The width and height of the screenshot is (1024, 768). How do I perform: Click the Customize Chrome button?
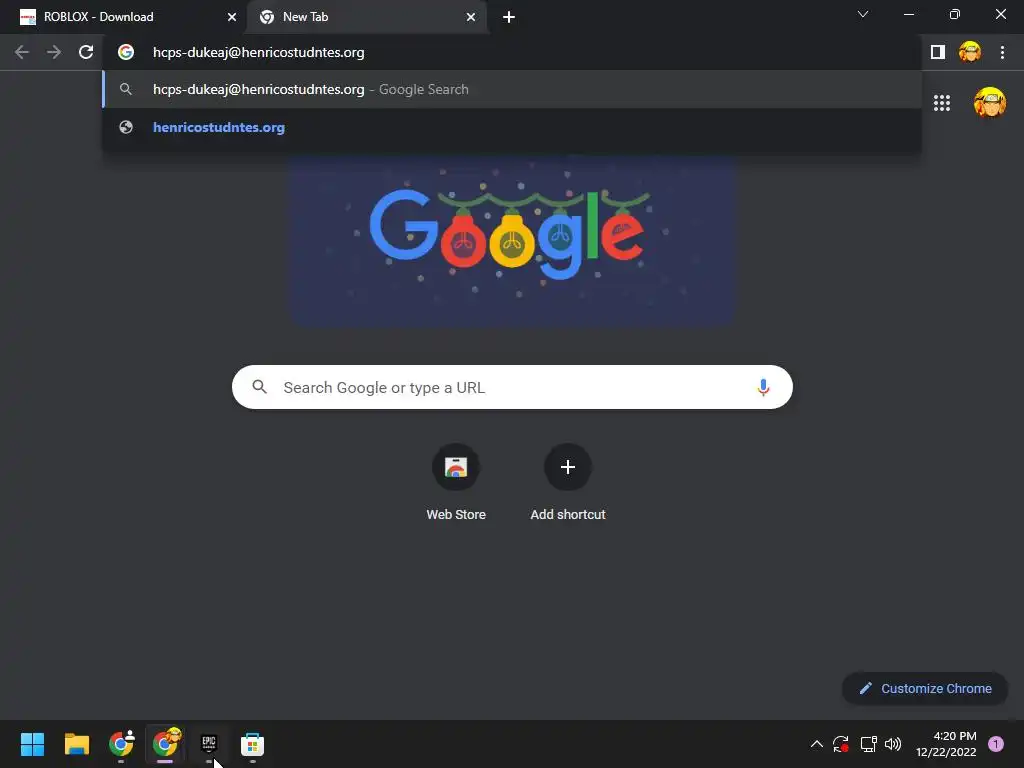925,688
